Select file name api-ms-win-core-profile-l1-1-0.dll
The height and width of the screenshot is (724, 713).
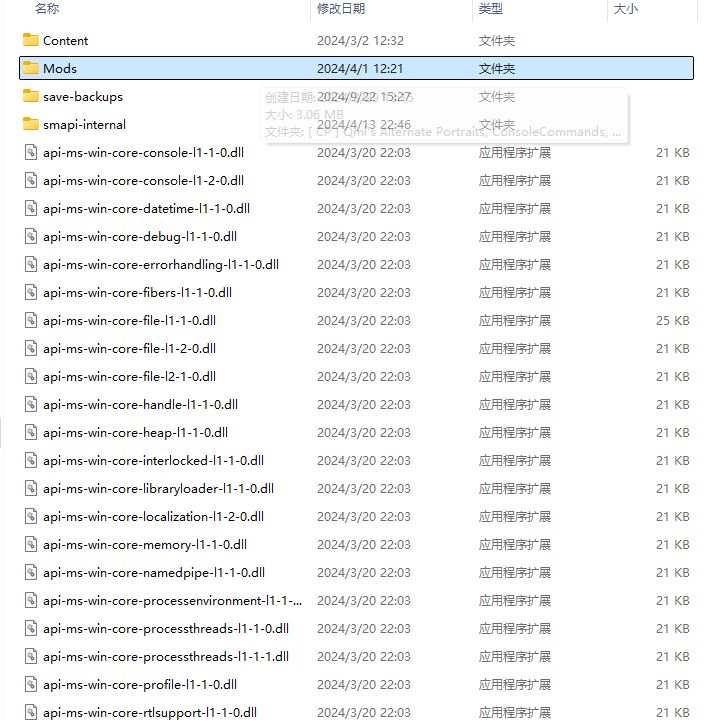pyautogui.click(x=140, y=685)
